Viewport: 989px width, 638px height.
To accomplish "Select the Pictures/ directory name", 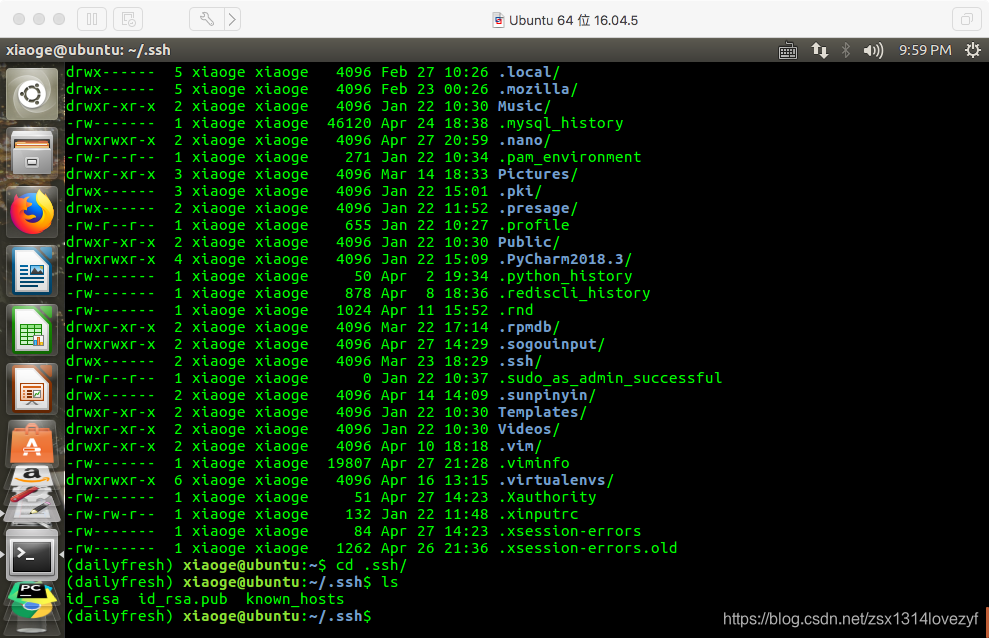I will 538,174.
